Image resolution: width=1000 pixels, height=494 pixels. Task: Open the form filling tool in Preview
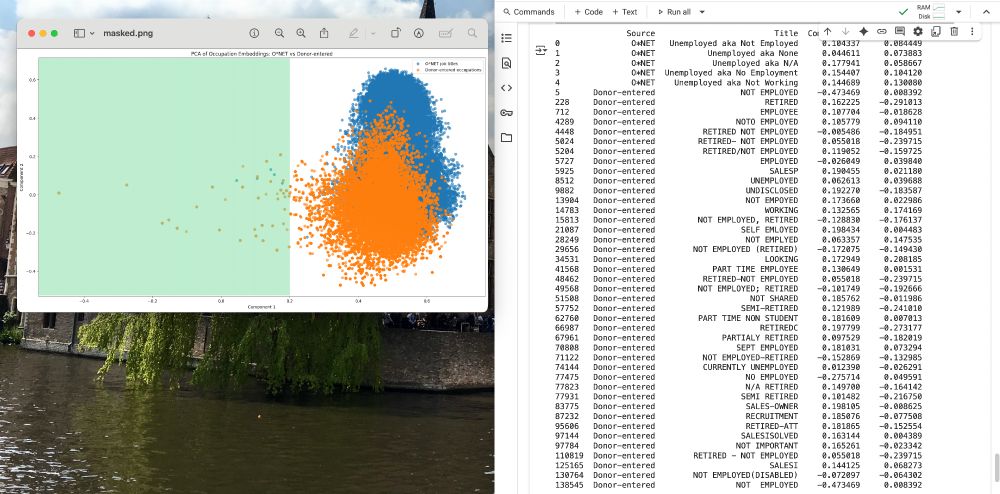[x=446, y=33]
